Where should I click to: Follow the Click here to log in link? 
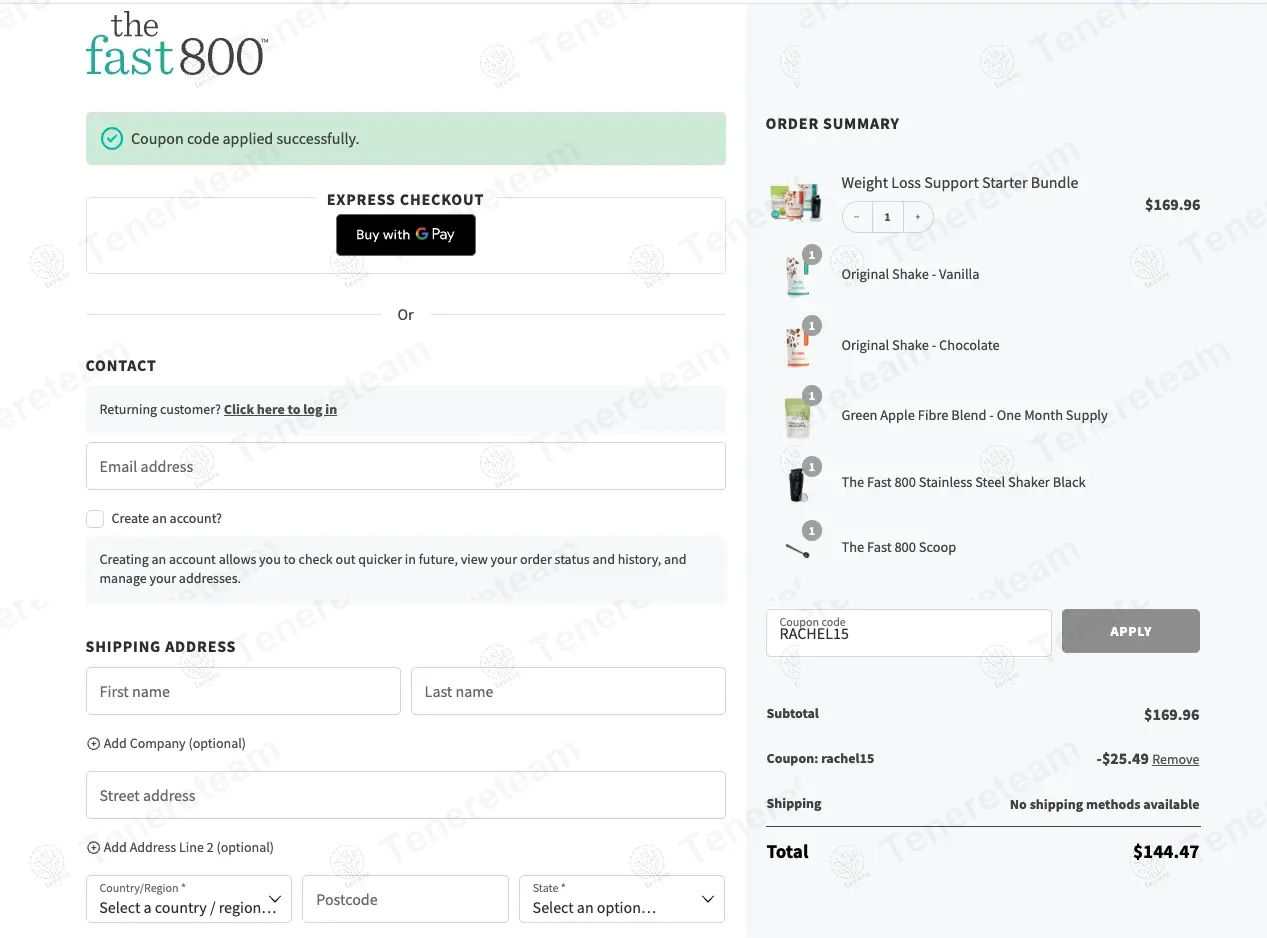click(280, 410)
